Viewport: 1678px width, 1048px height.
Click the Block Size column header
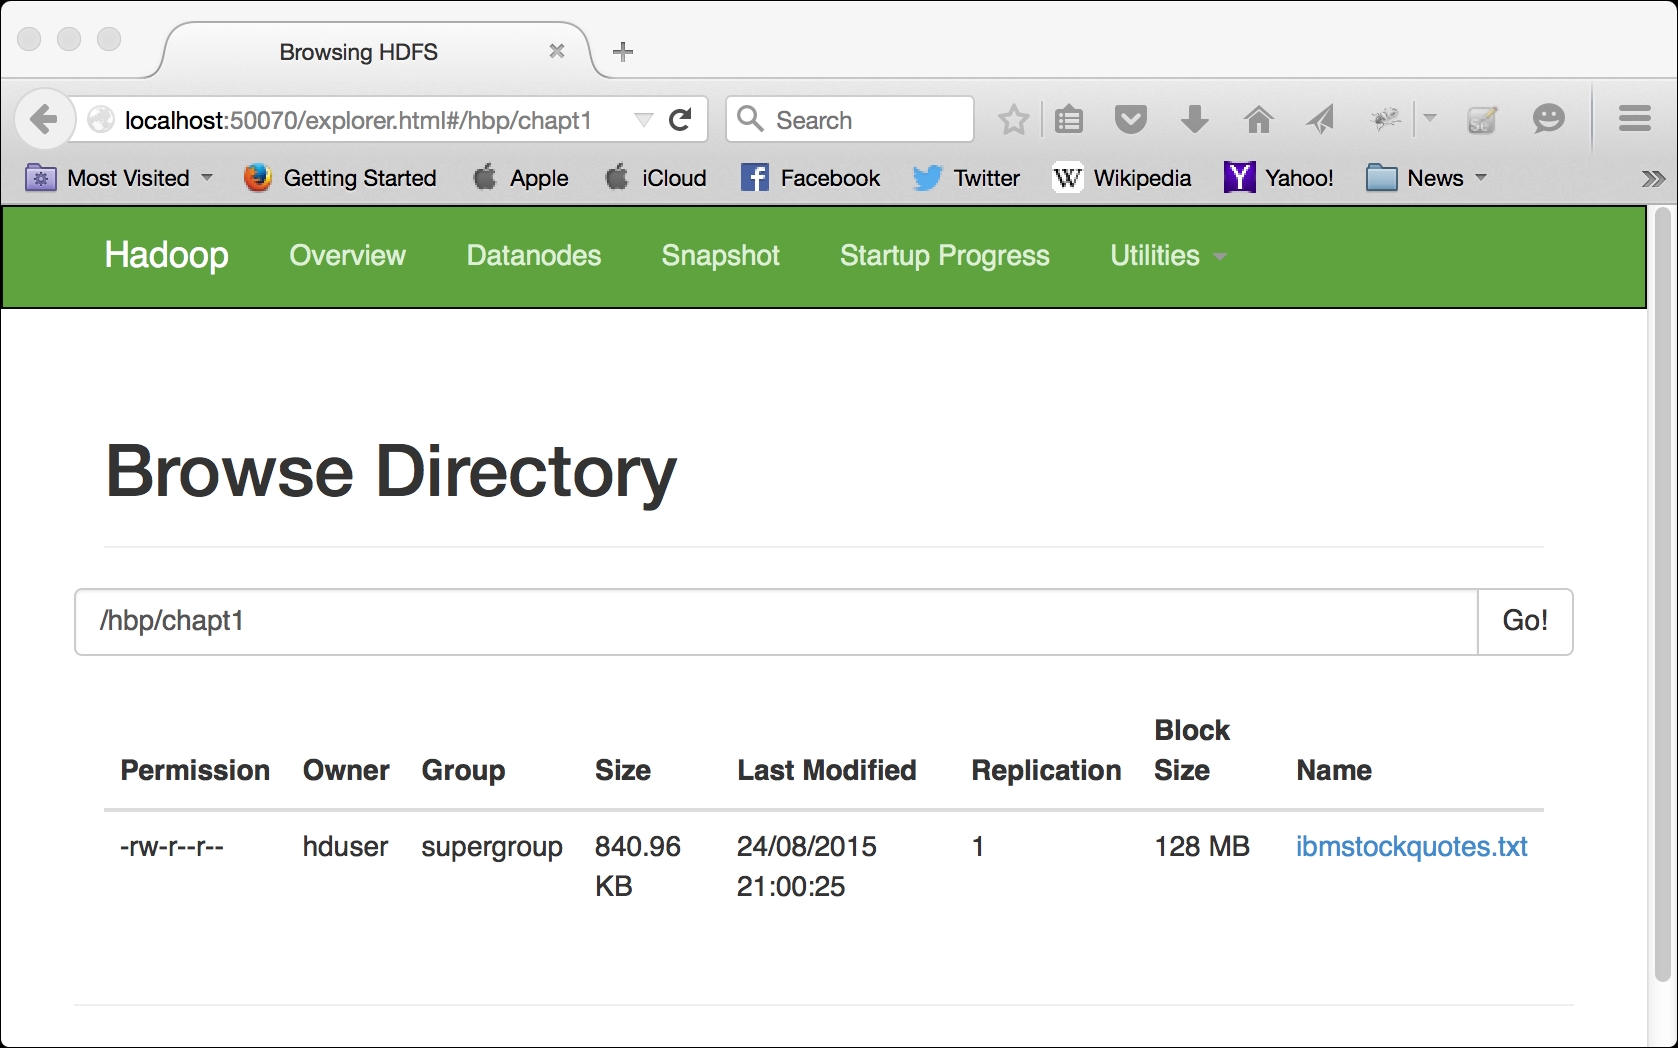pyautogui.click(x=1192, y=750)
